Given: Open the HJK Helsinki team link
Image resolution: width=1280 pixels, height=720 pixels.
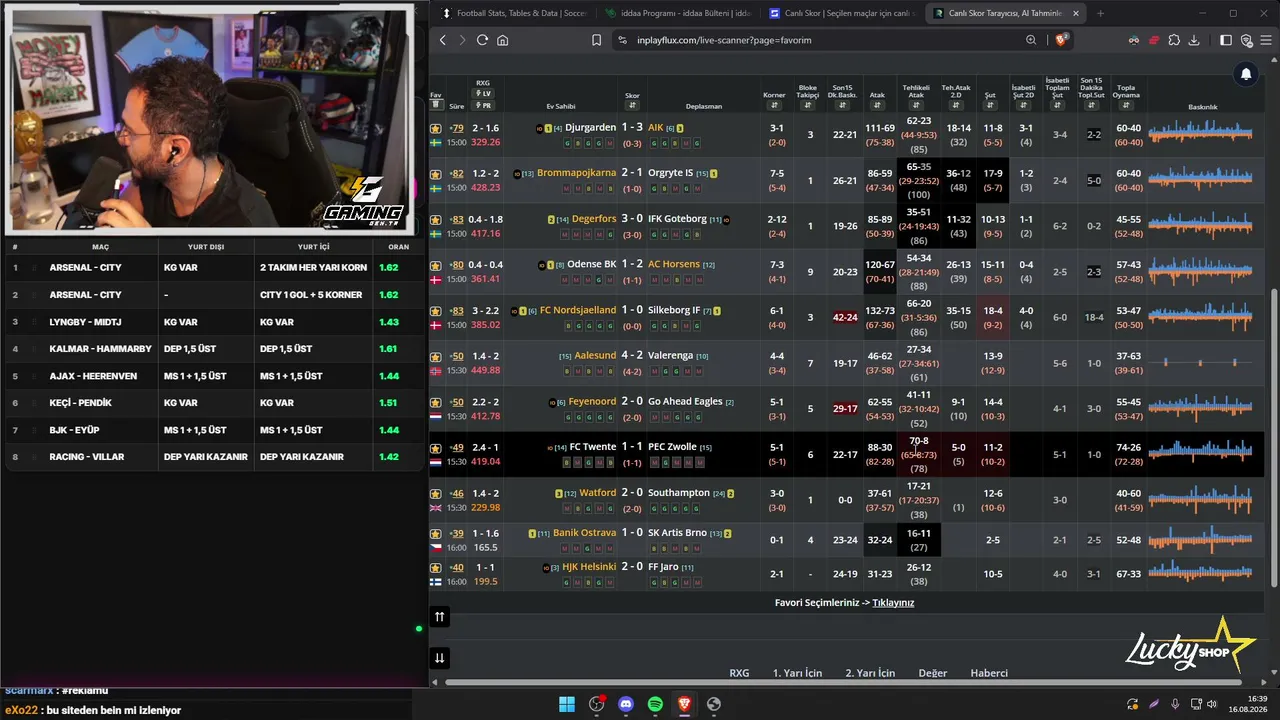Looking at the screenshot, I should tap(589, 567).
